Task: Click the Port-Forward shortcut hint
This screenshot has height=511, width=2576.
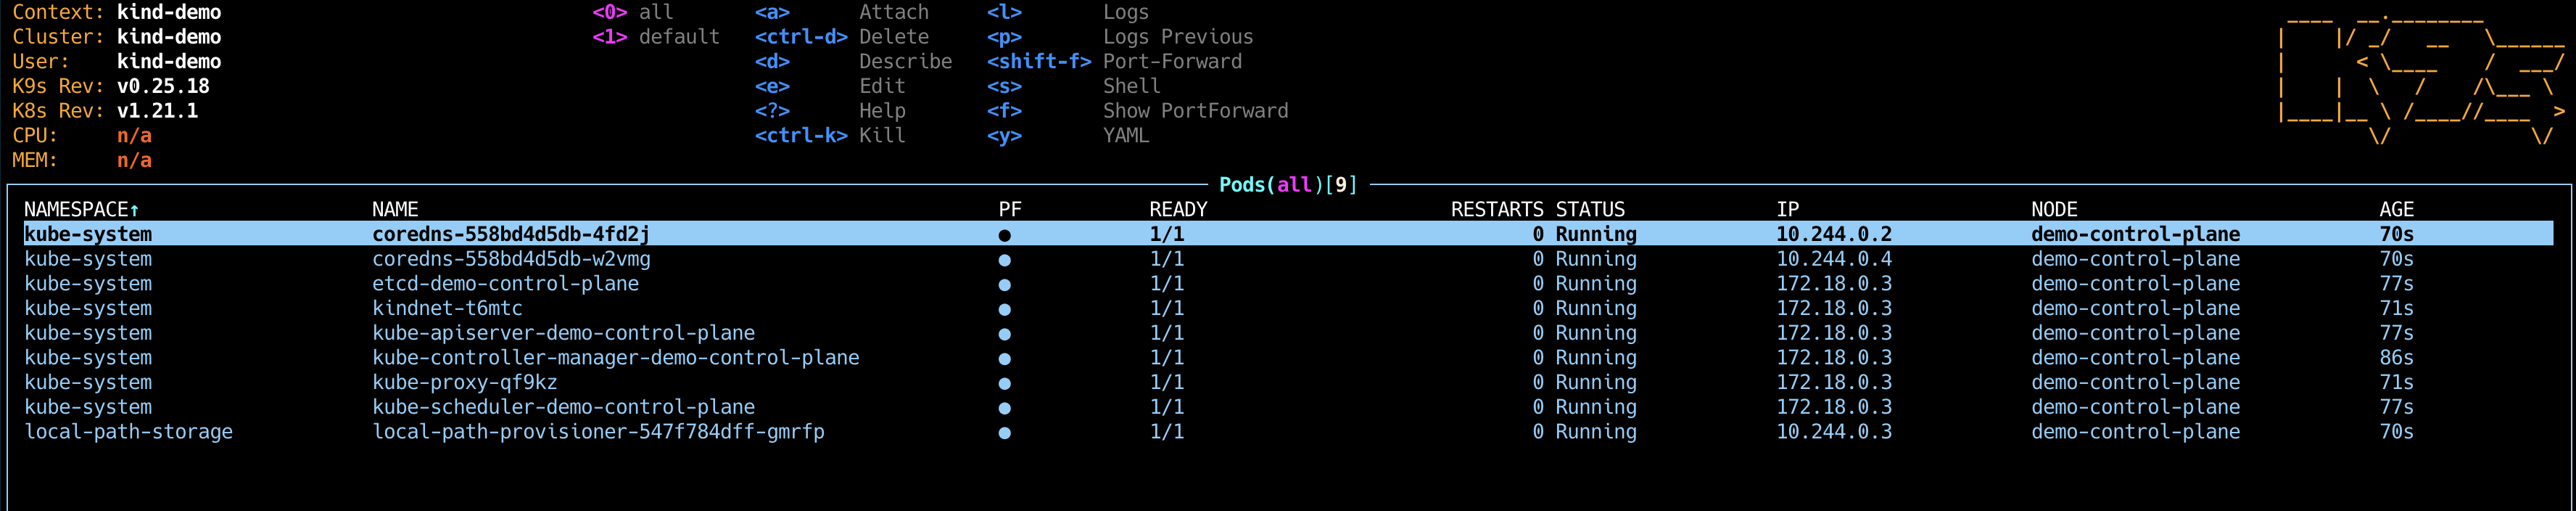Action: point(1172,62)
